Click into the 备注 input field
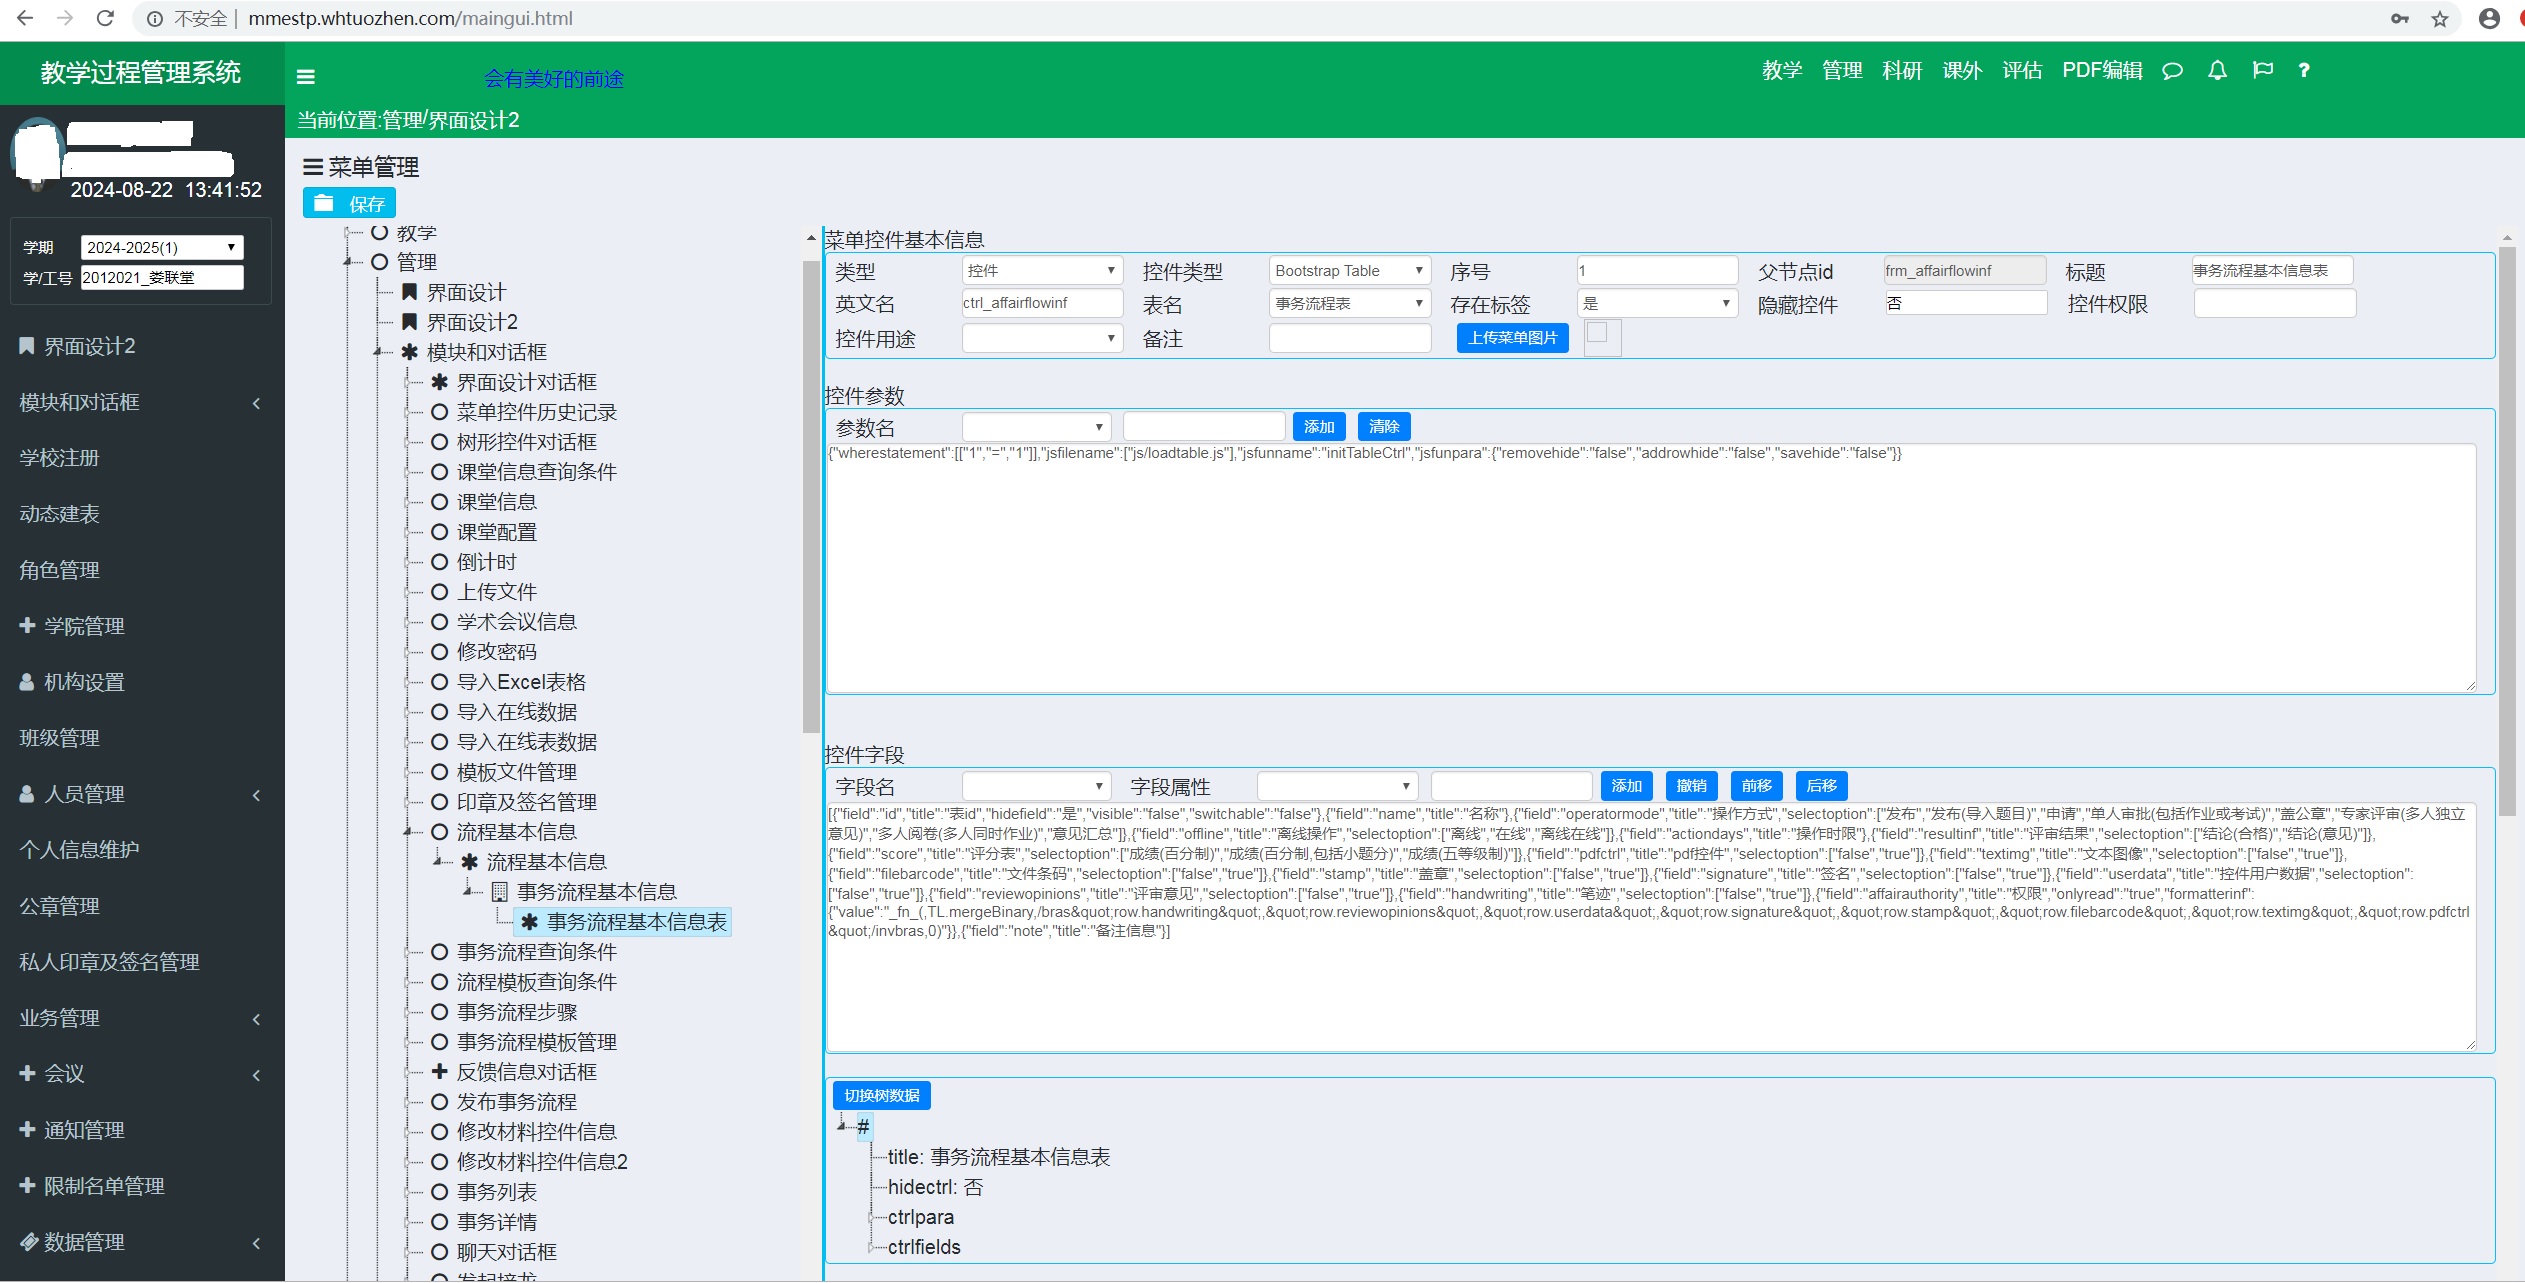Image resolution: width=2525 pixels, height=1283 pixels. tap(1349, 338)
